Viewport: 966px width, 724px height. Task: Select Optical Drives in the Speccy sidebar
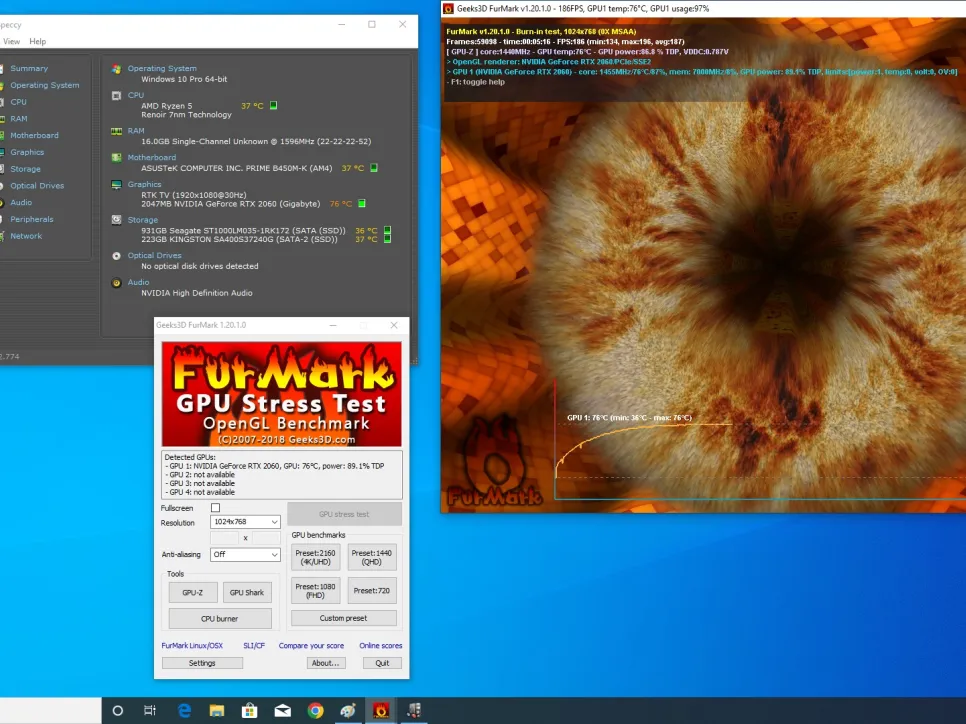[x=37, y=185]
